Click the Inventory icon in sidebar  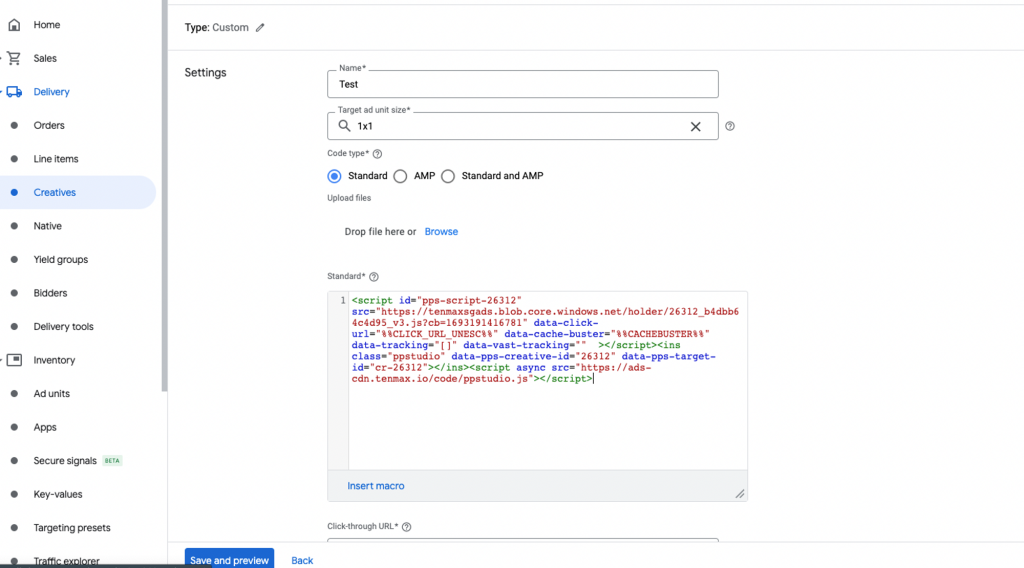[x=15, y=360]
